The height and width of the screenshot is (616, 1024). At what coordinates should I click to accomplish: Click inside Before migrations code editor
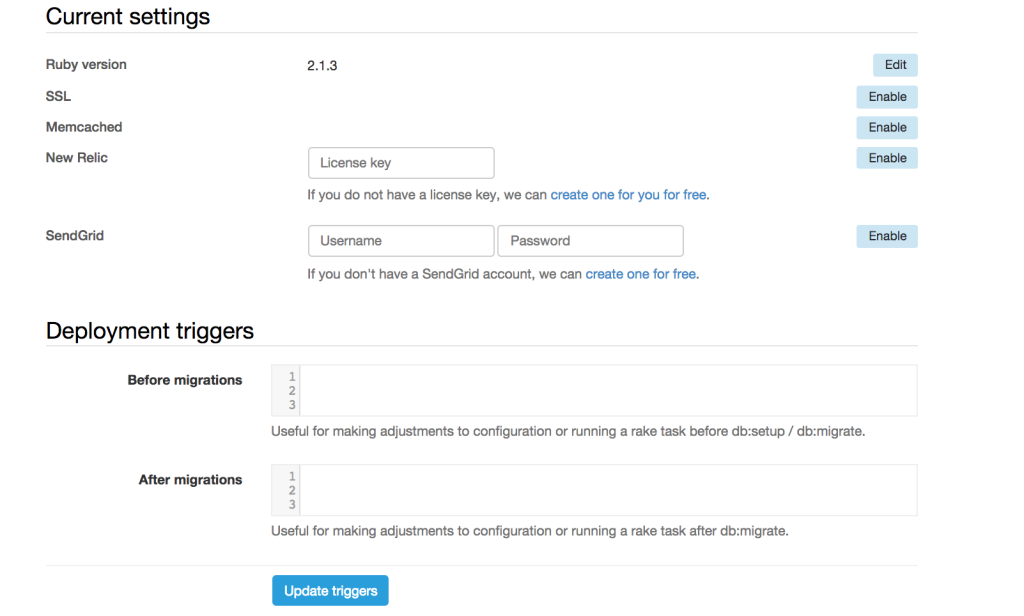[607, 390]
